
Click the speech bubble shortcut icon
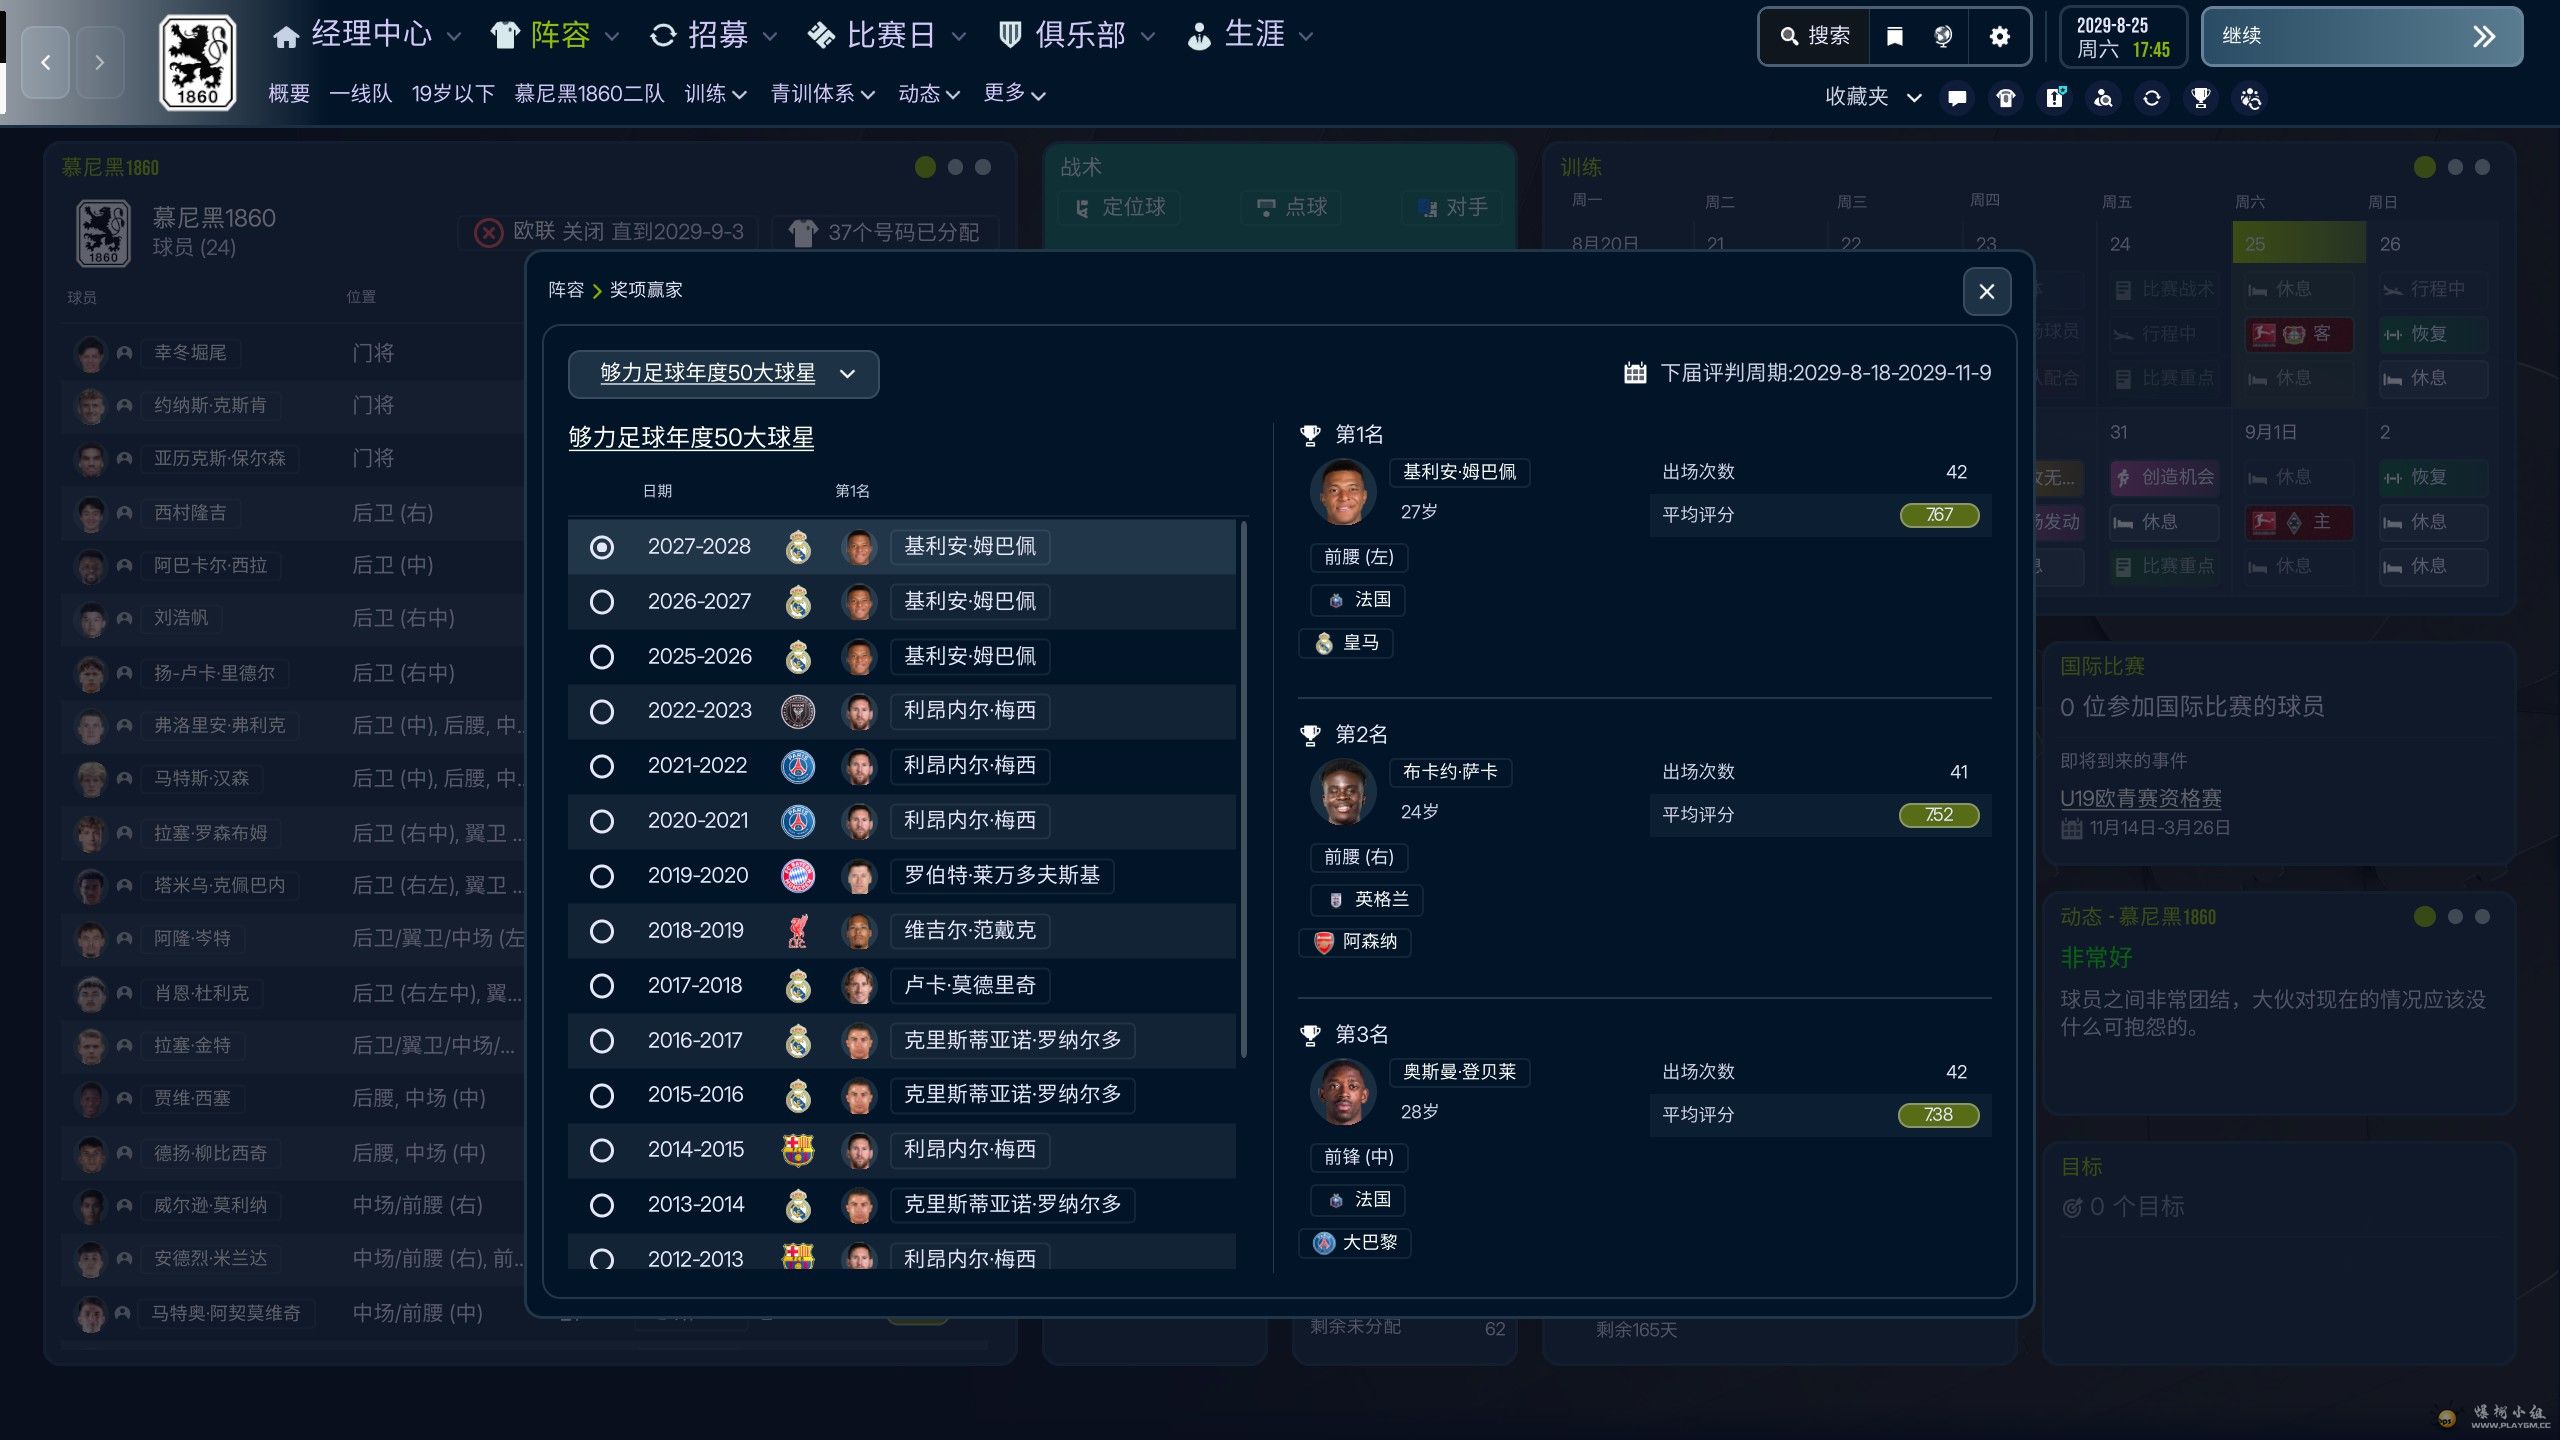pos(1957,98)
